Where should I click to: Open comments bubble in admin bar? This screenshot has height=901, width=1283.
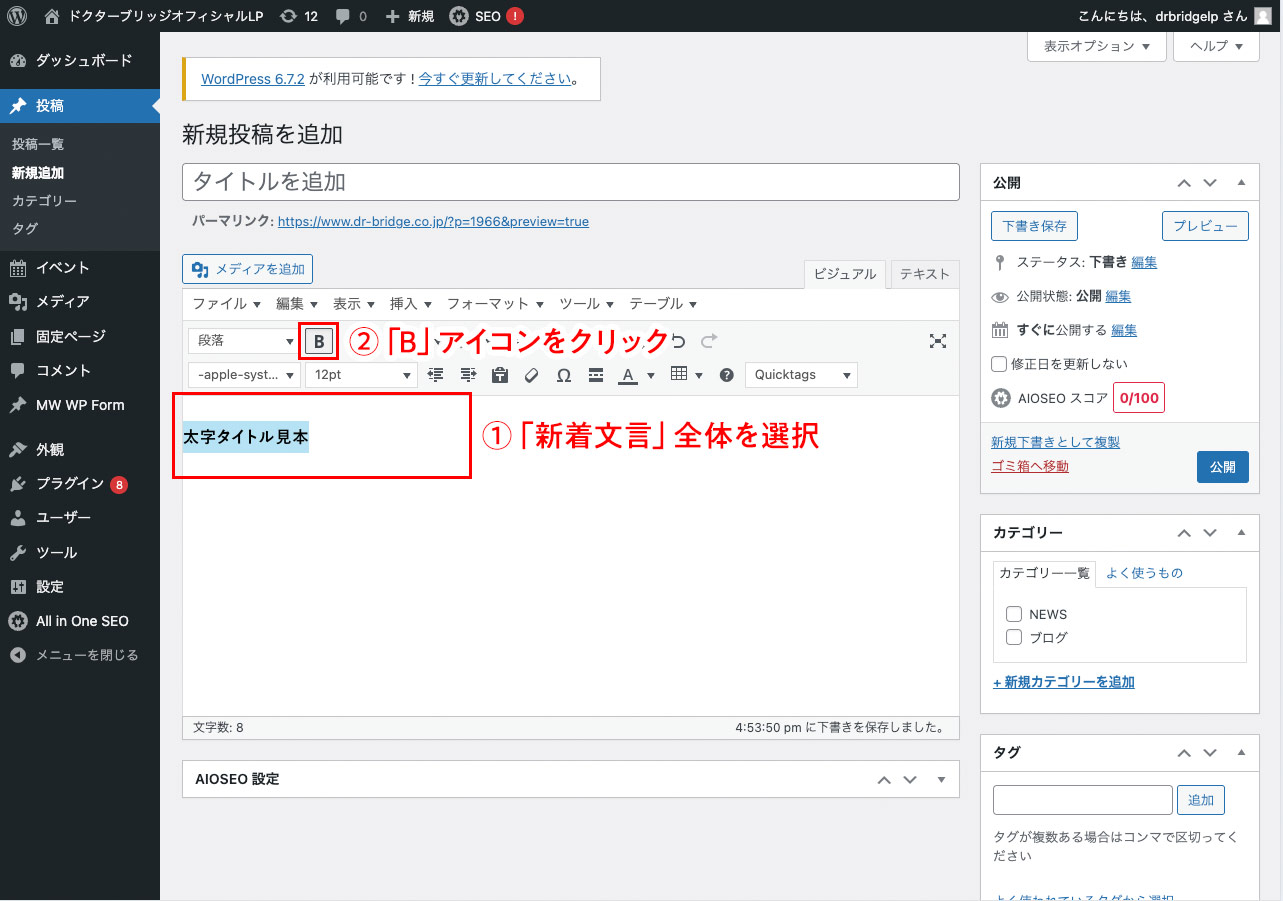click(x=351, y=16)
